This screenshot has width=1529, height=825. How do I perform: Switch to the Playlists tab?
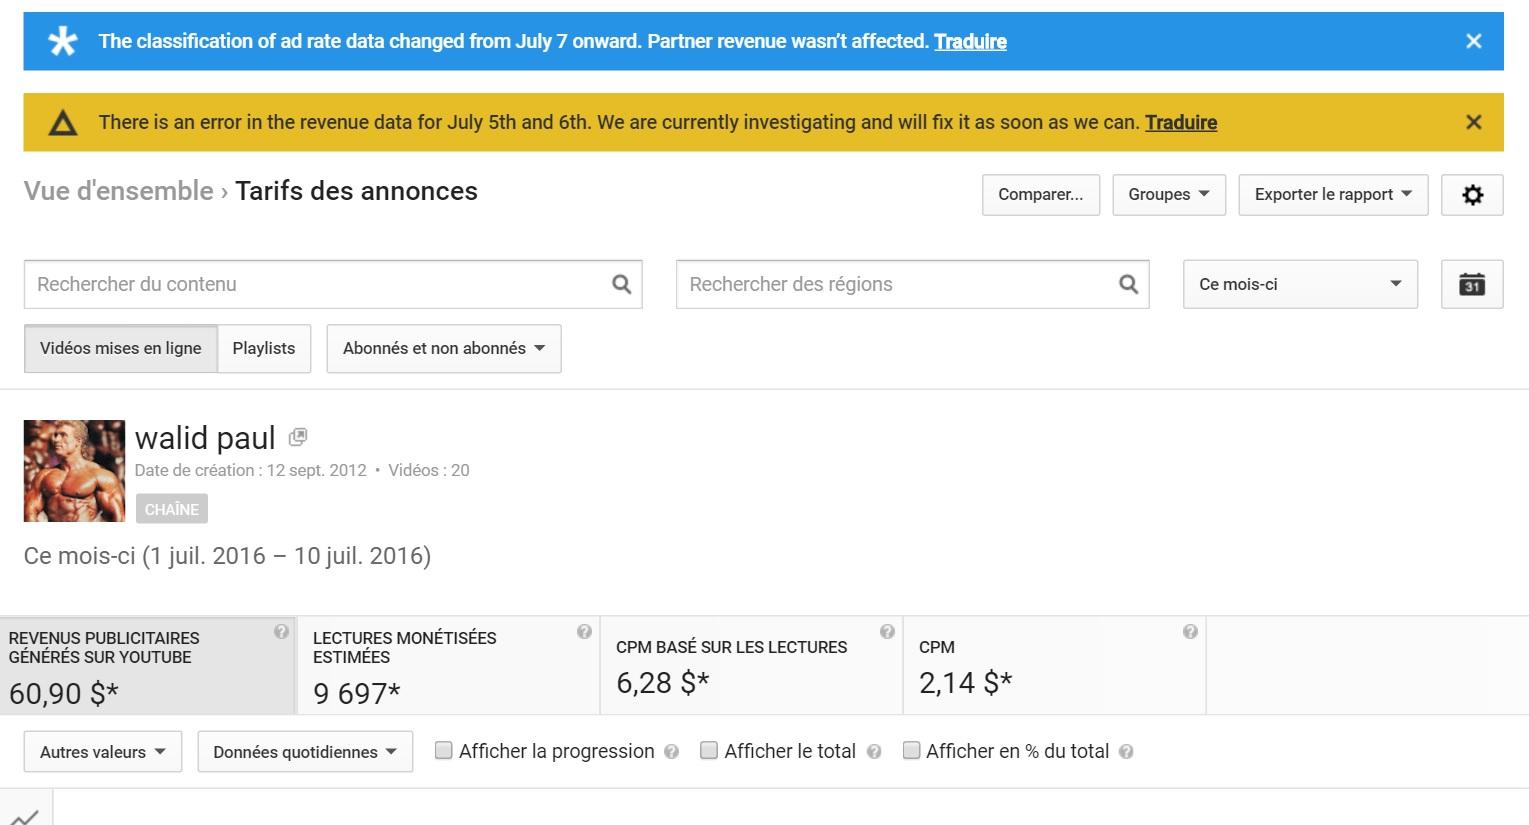click(264, 348)
